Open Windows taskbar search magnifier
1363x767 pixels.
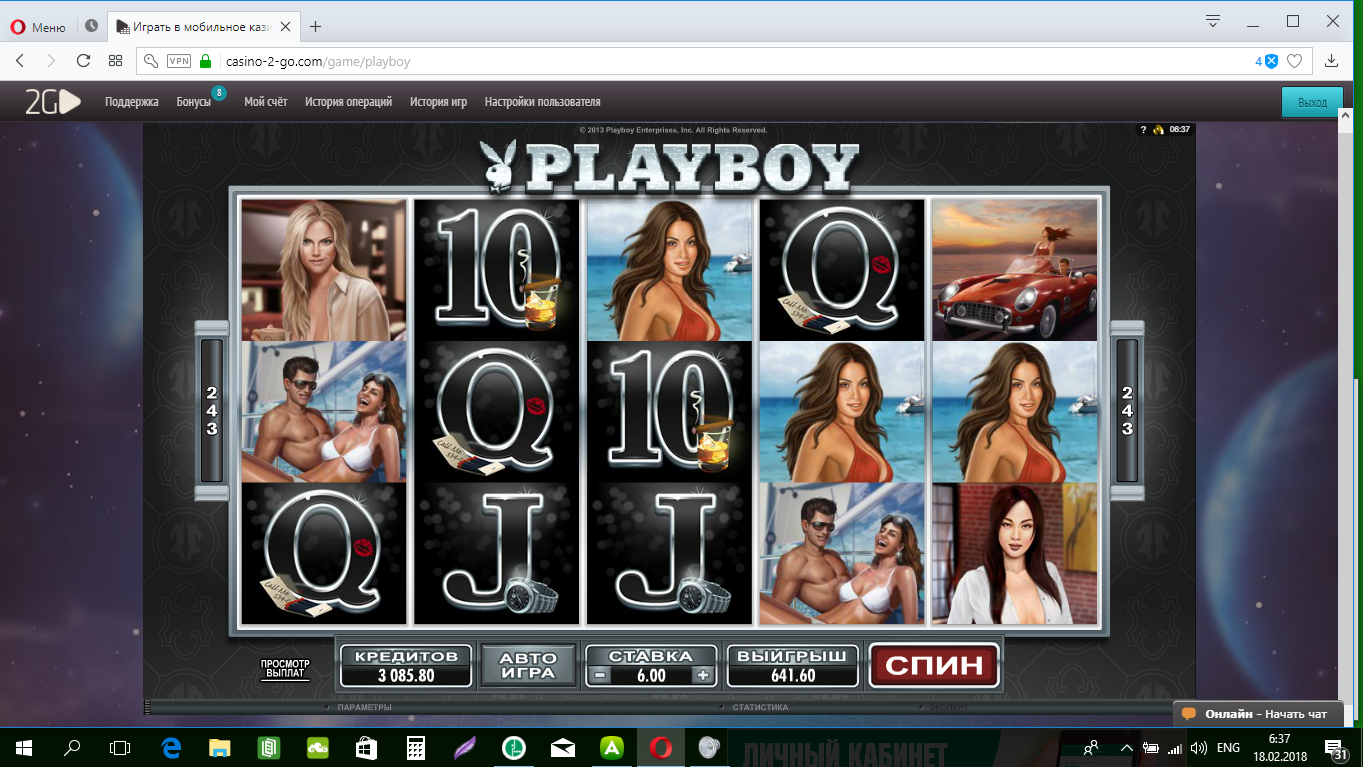[72, 747]
